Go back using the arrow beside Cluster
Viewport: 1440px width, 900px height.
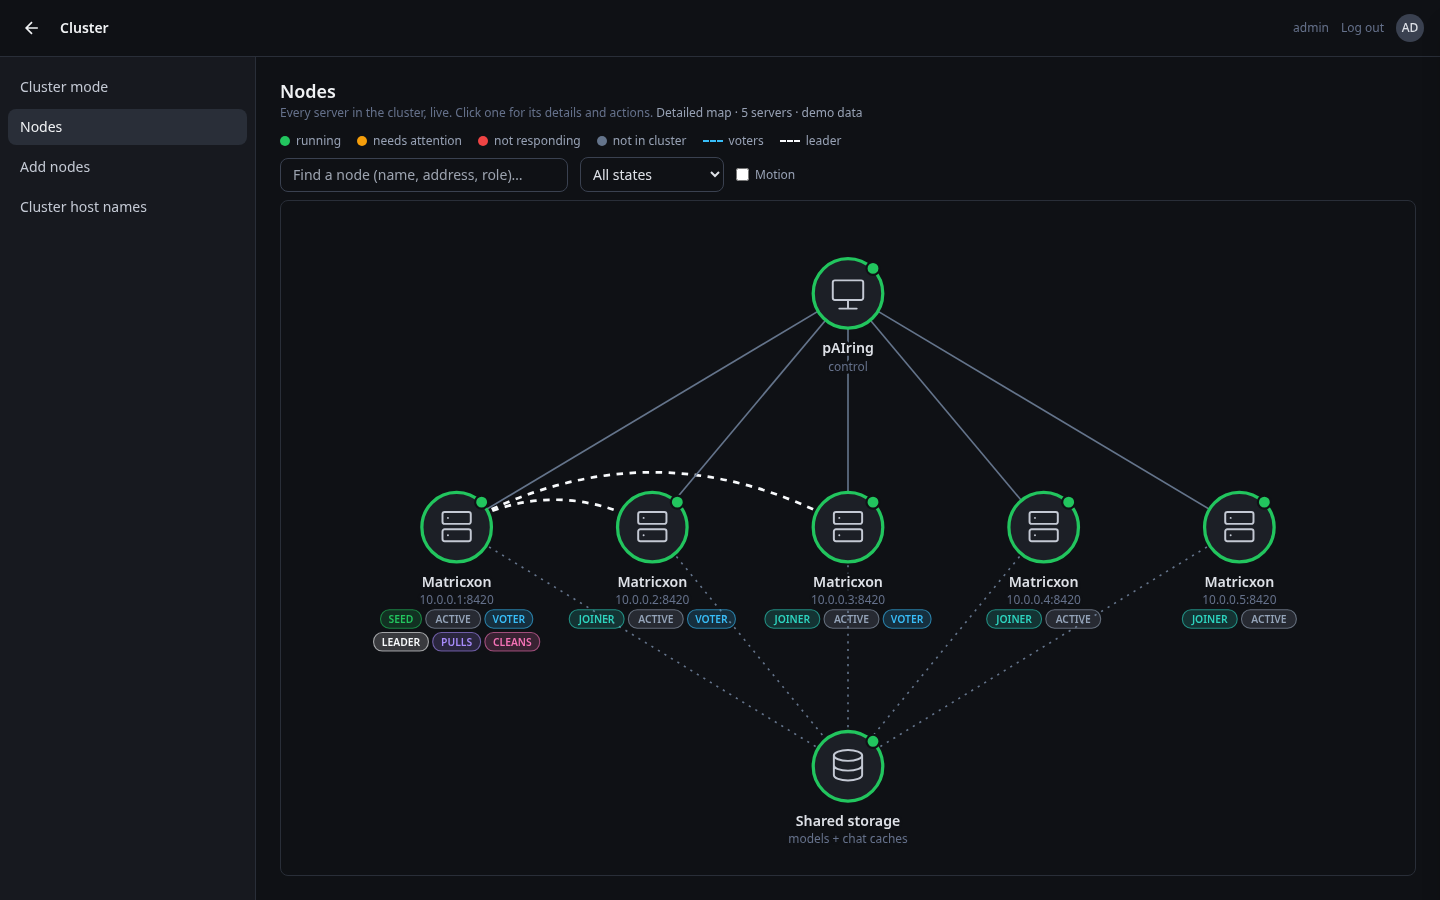click(31, 28)
